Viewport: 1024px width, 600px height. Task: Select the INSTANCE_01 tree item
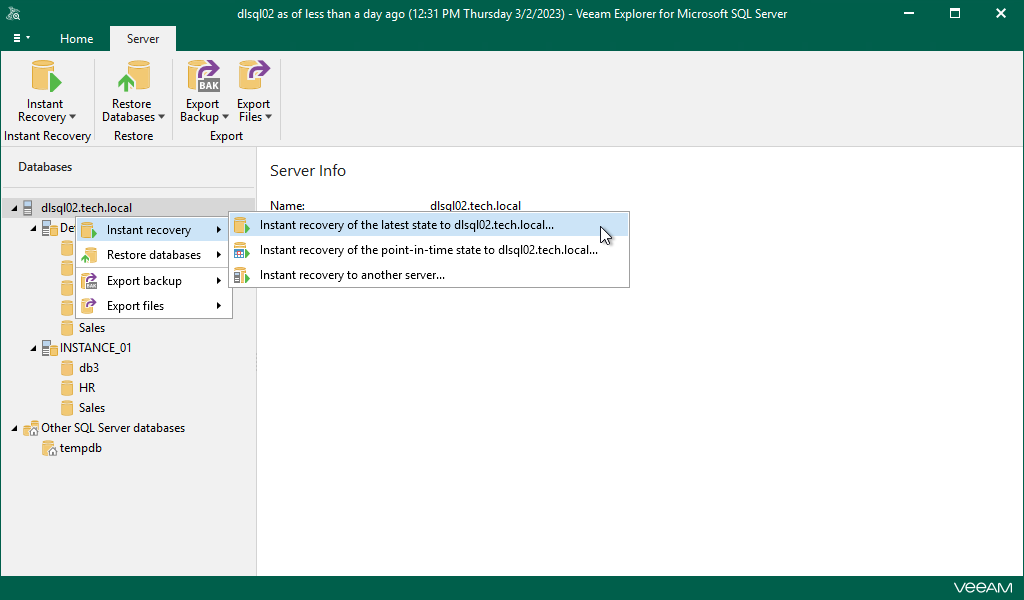(95, 348)
